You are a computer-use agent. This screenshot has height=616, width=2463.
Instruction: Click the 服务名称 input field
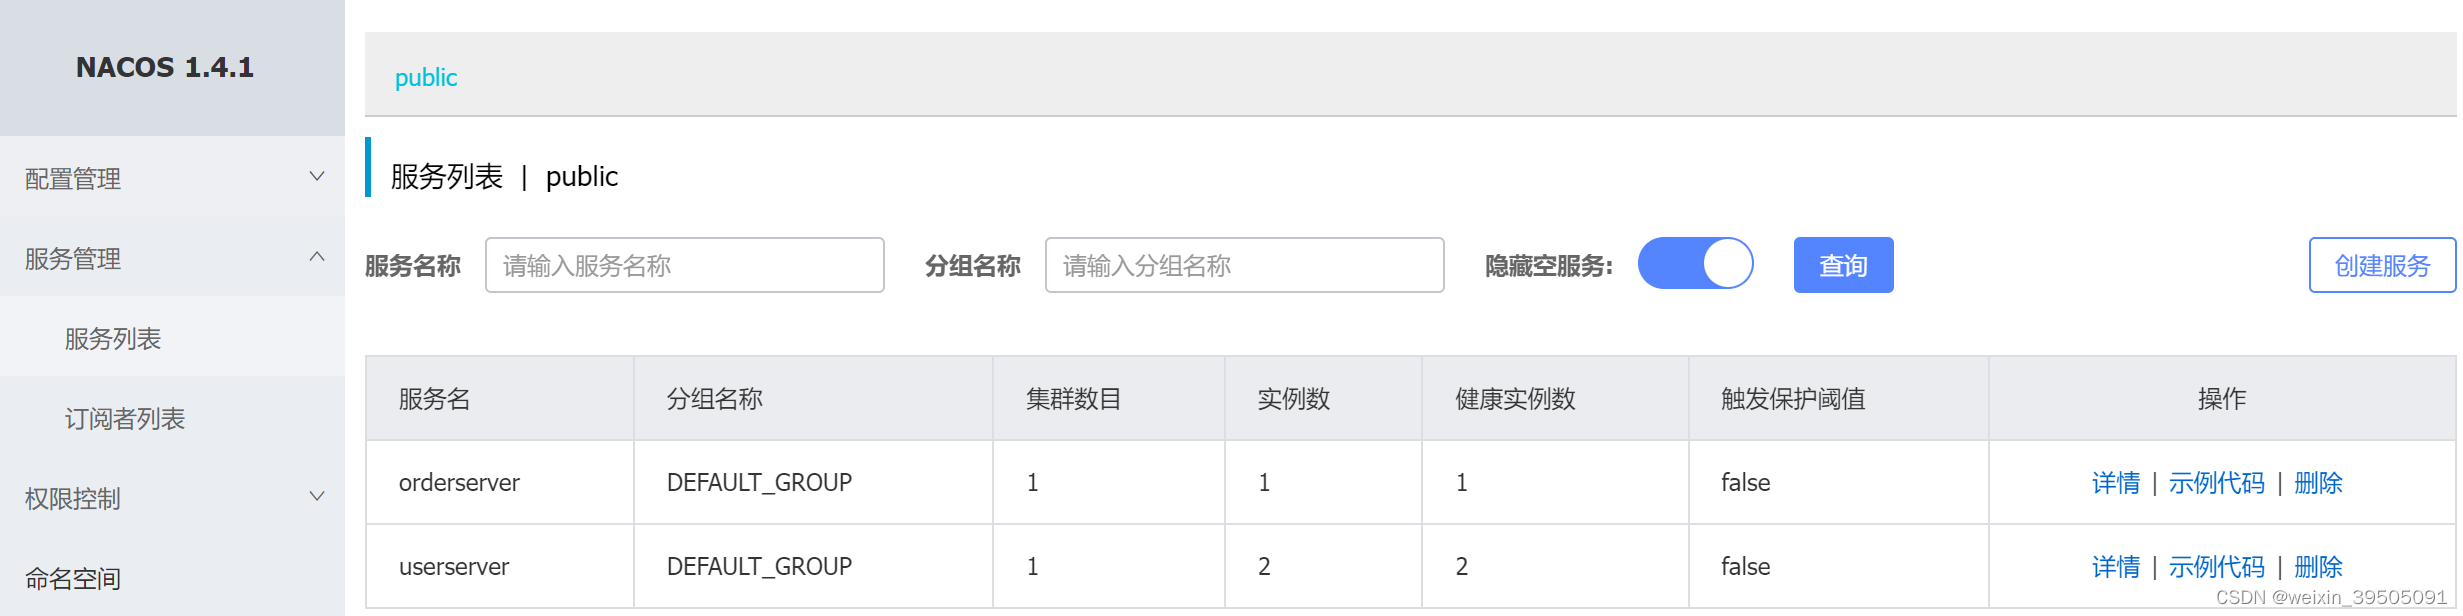tap(683, 264)
